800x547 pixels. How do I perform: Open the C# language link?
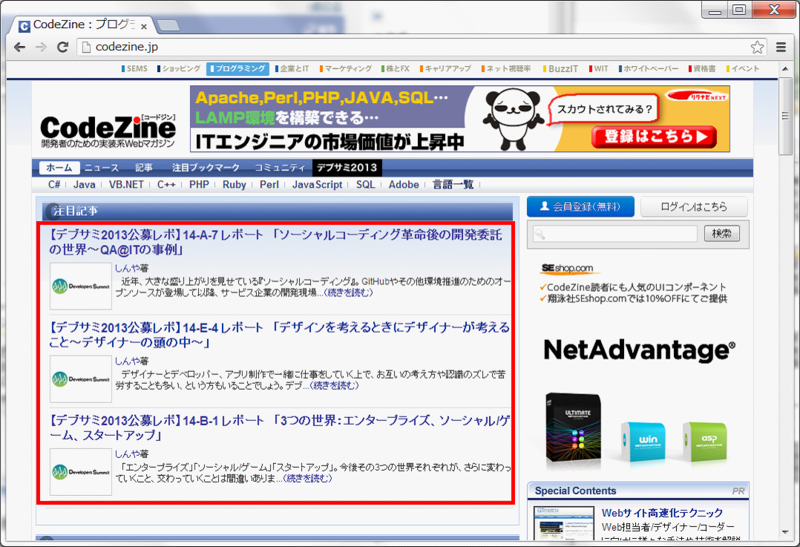coord(54,185)
